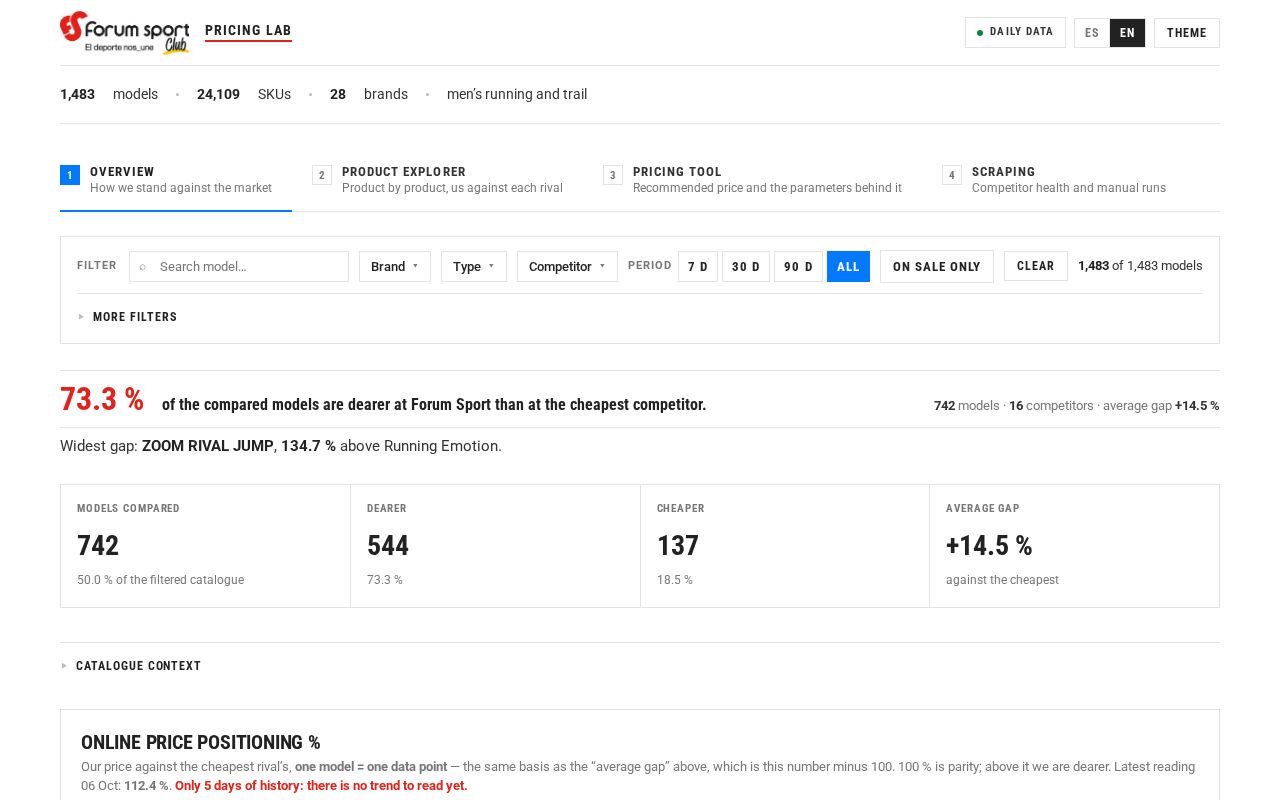Viewport: 1280px width, 800px height.
Task: Click the '28 brands' stat
Action: coord(369,94)
